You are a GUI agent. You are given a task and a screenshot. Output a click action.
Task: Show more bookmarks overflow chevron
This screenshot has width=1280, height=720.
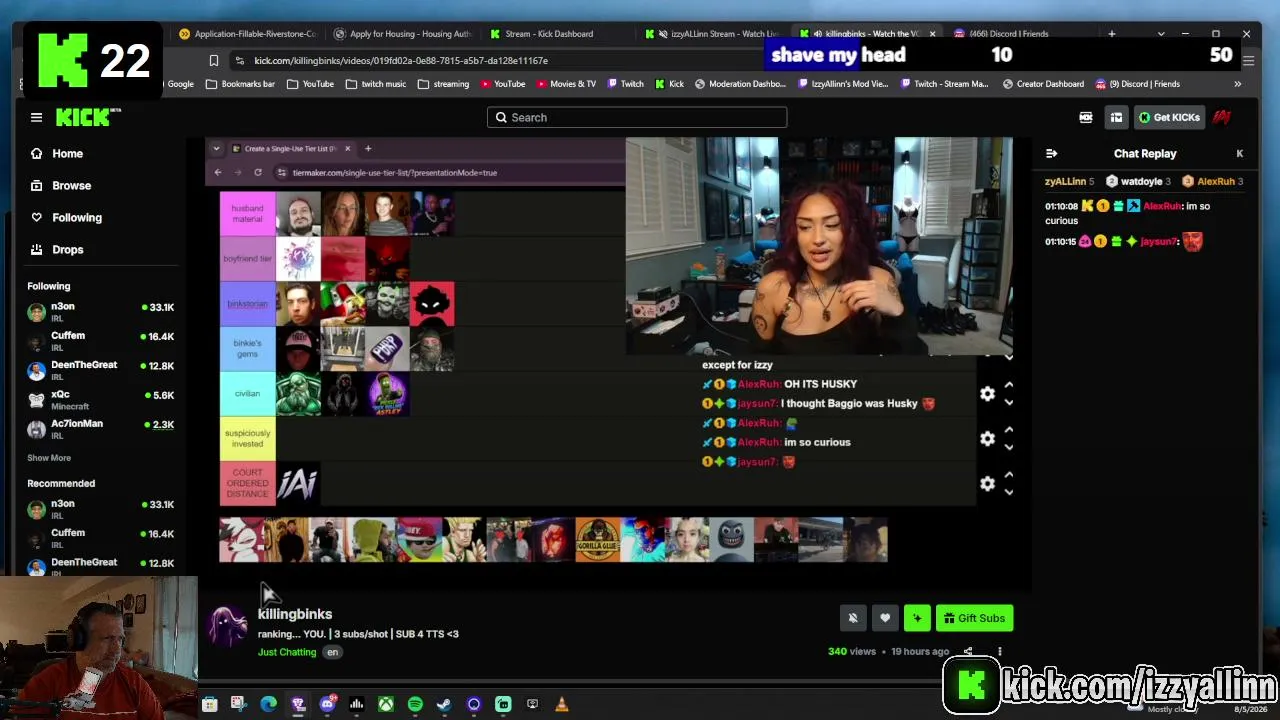coord(1237,84)
